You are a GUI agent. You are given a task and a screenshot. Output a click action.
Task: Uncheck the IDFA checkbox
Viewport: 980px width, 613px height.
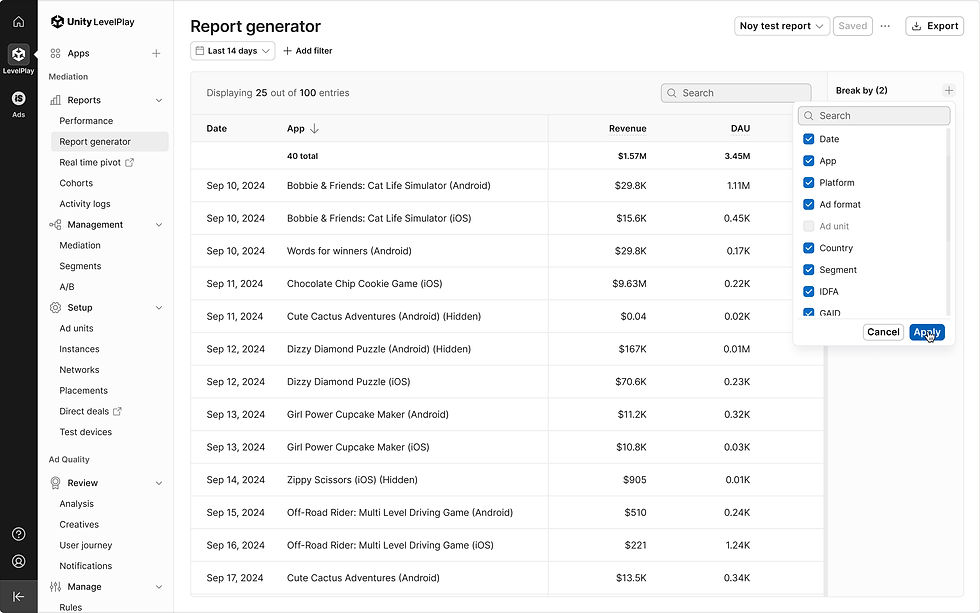pyautogui.click(x=809, y=292)
